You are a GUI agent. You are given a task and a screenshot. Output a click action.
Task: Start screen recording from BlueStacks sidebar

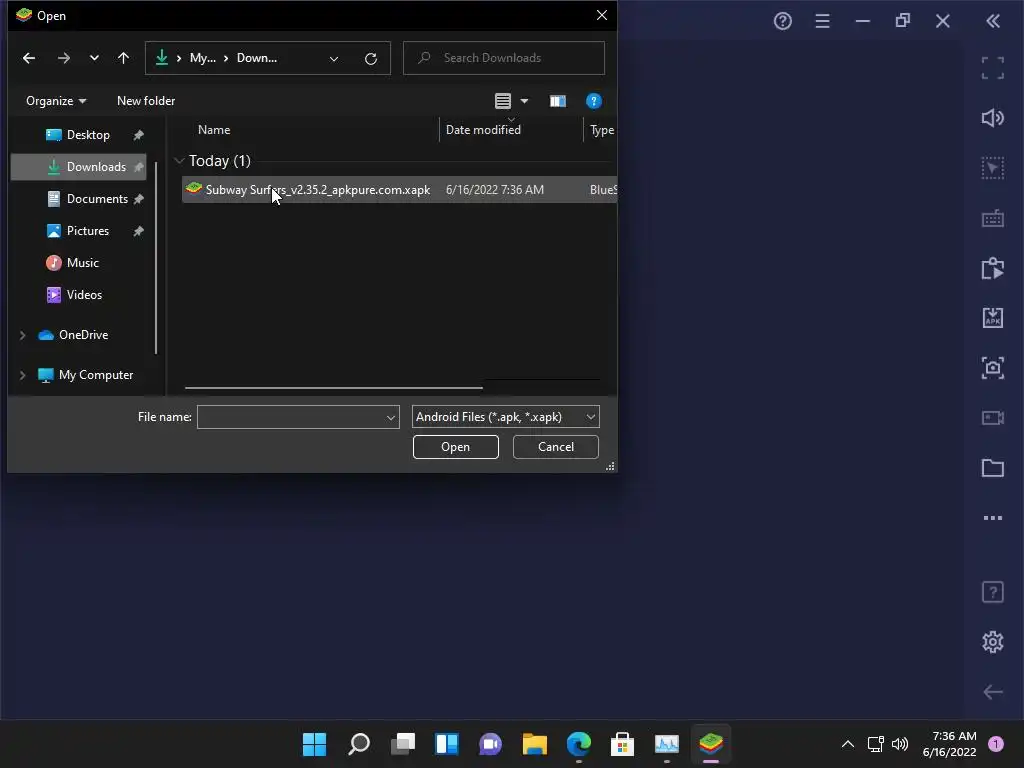click(x=992, y=417)
